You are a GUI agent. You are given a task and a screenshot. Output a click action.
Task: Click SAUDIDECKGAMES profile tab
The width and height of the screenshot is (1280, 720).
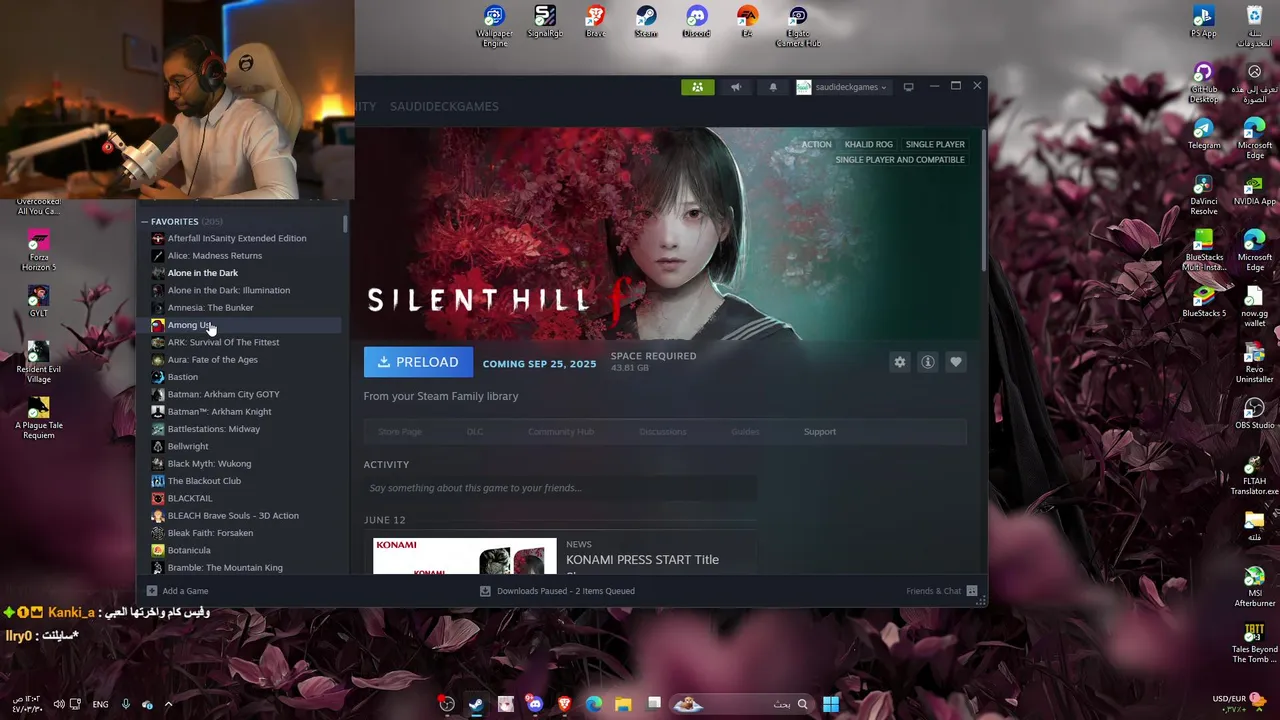444,106
